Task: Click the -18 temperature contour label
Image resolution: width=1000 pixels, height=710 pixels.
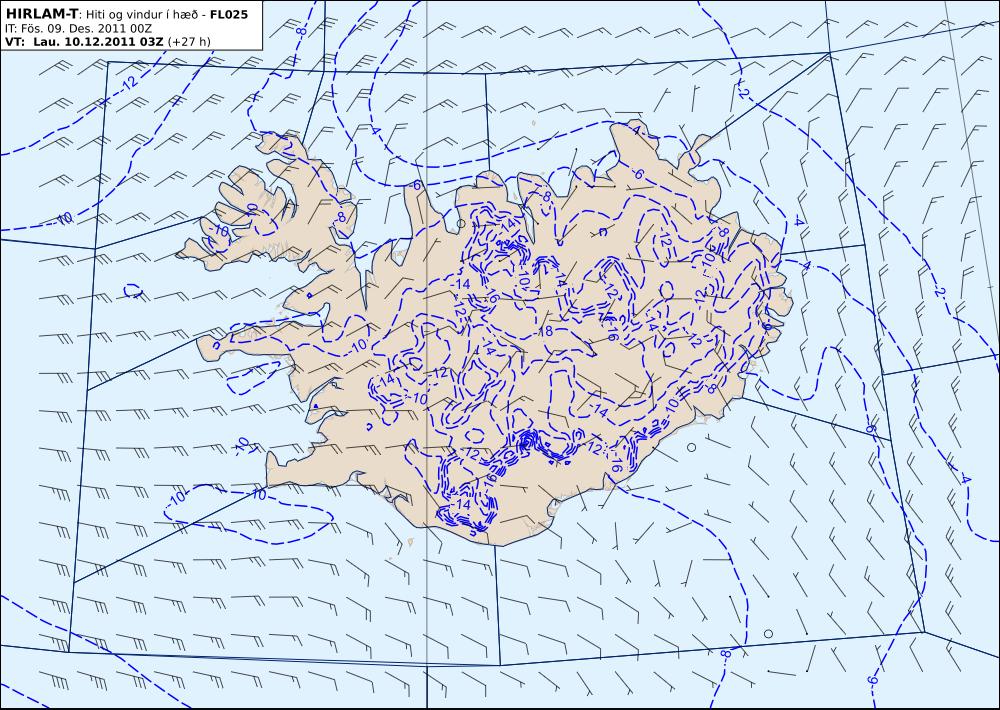Action: pos(543,330)
